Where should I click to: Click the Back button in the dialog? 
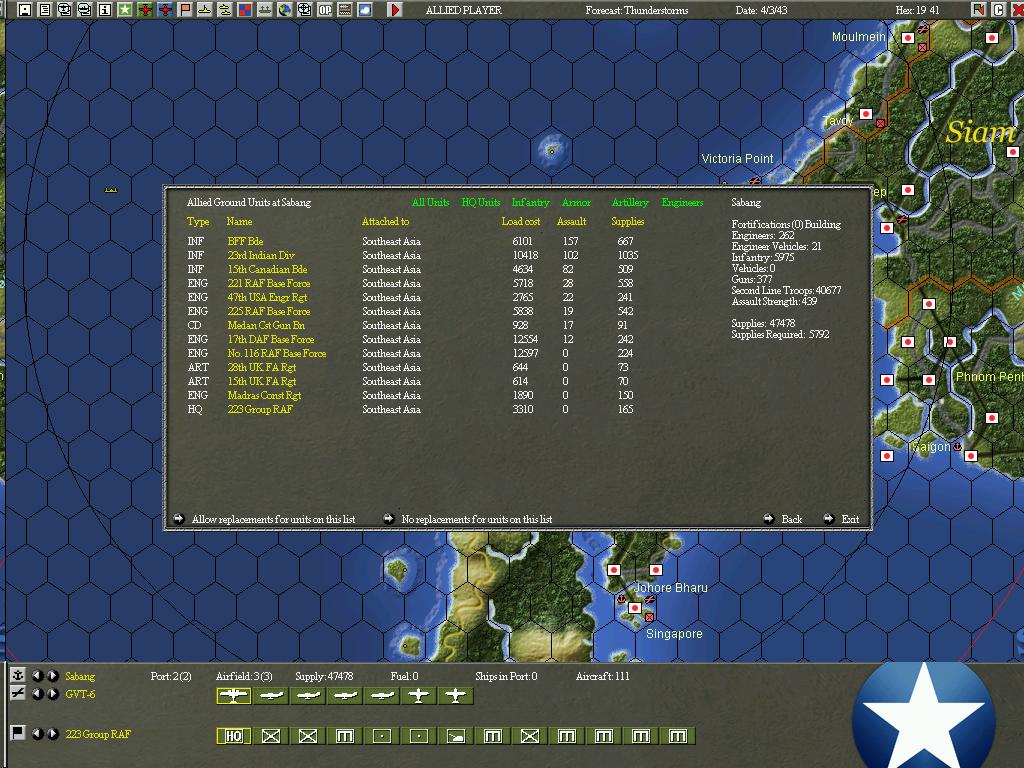[x=783, y=519]
